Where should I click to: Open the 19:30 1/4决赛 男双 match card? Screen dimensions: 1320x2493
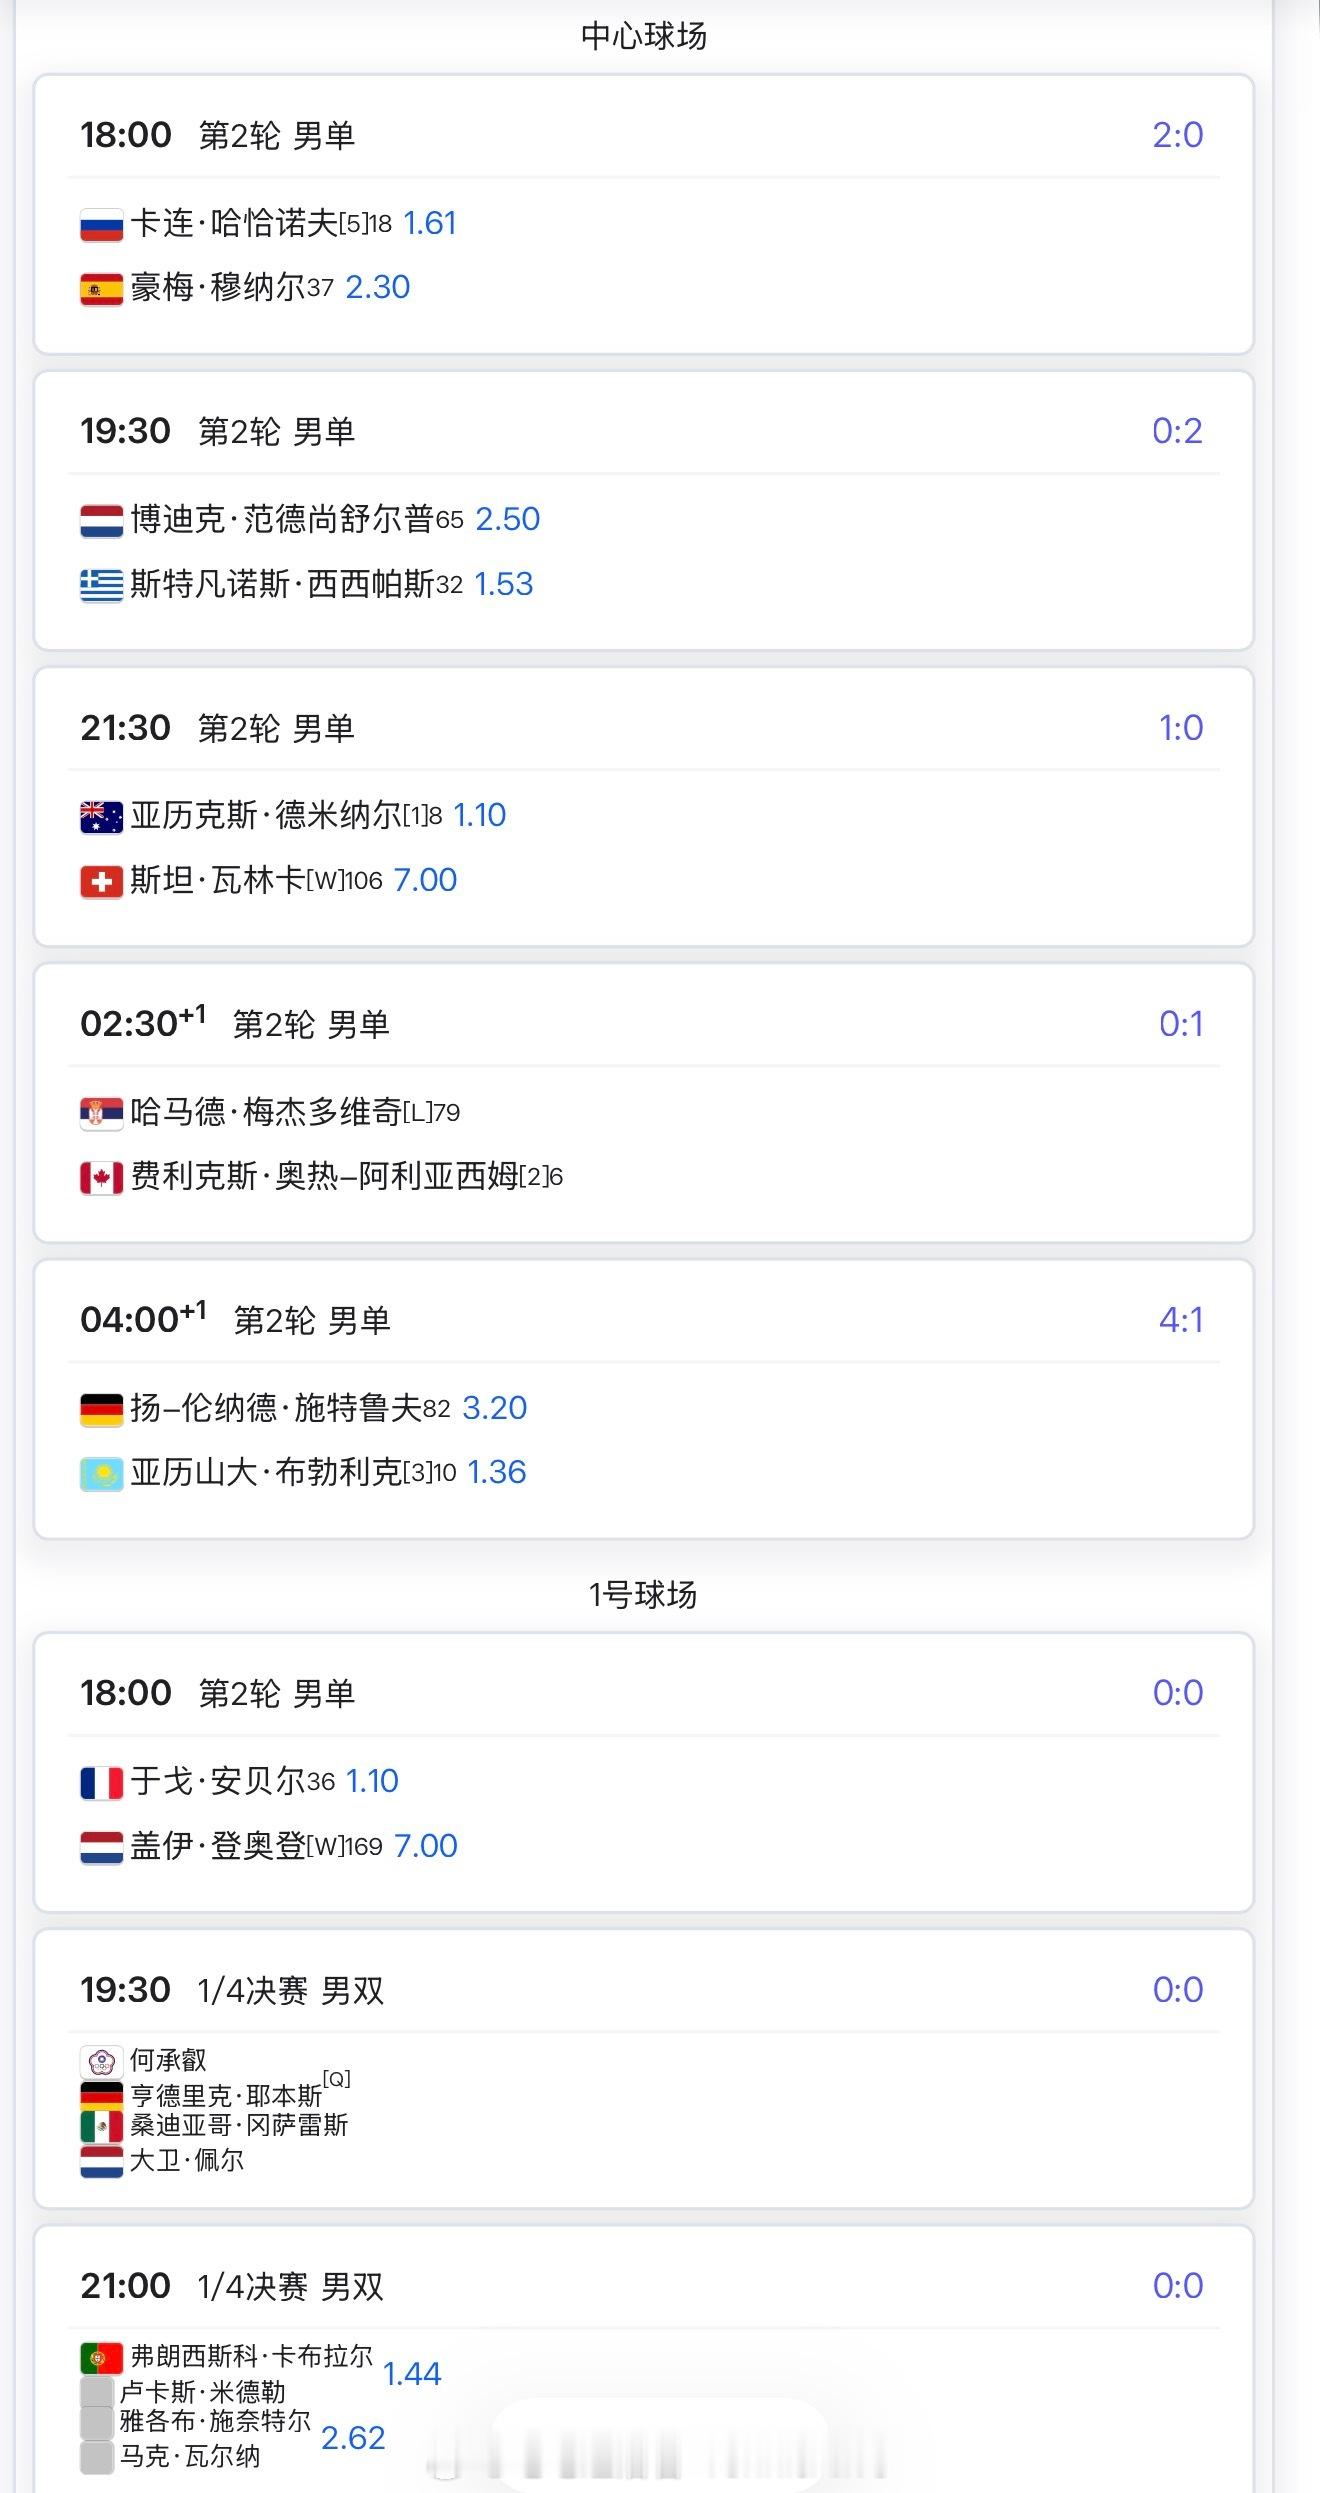(x=643, y=2069)
